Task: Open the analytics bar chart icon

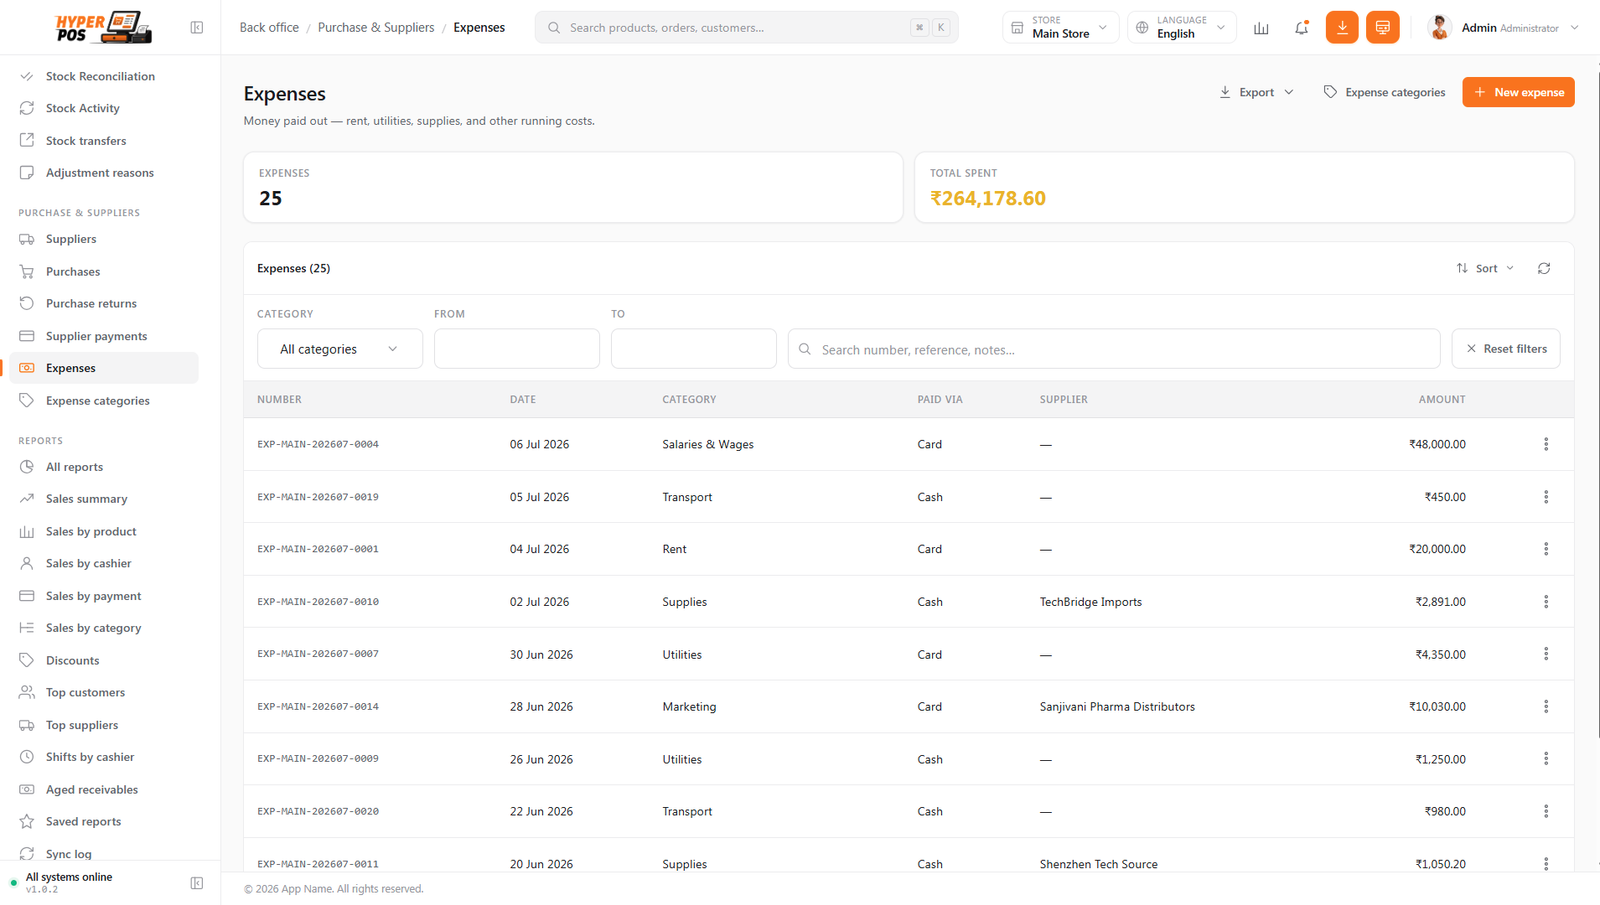Action: click(x=1261, y=28)
